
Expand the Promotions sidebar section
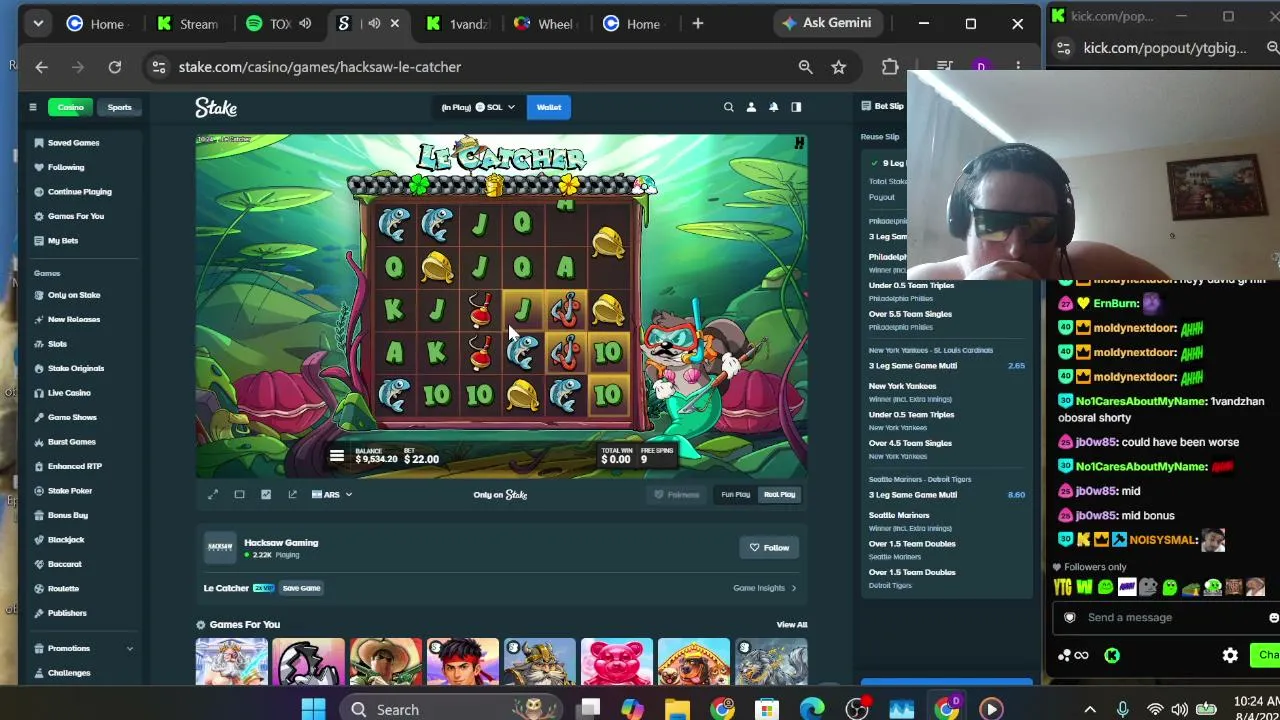tap(84, 648)
